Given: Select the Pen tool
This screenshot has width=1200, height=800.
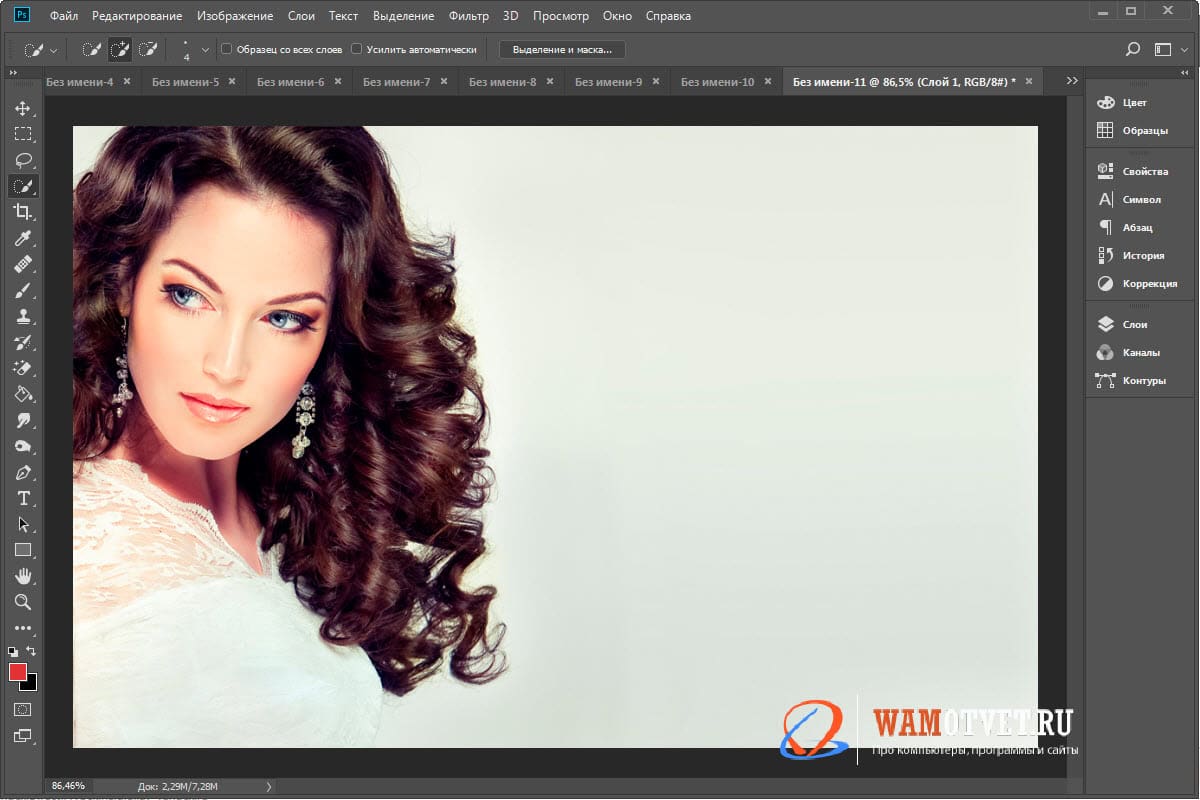Looking at the screenshot, I should coord(22,472).
